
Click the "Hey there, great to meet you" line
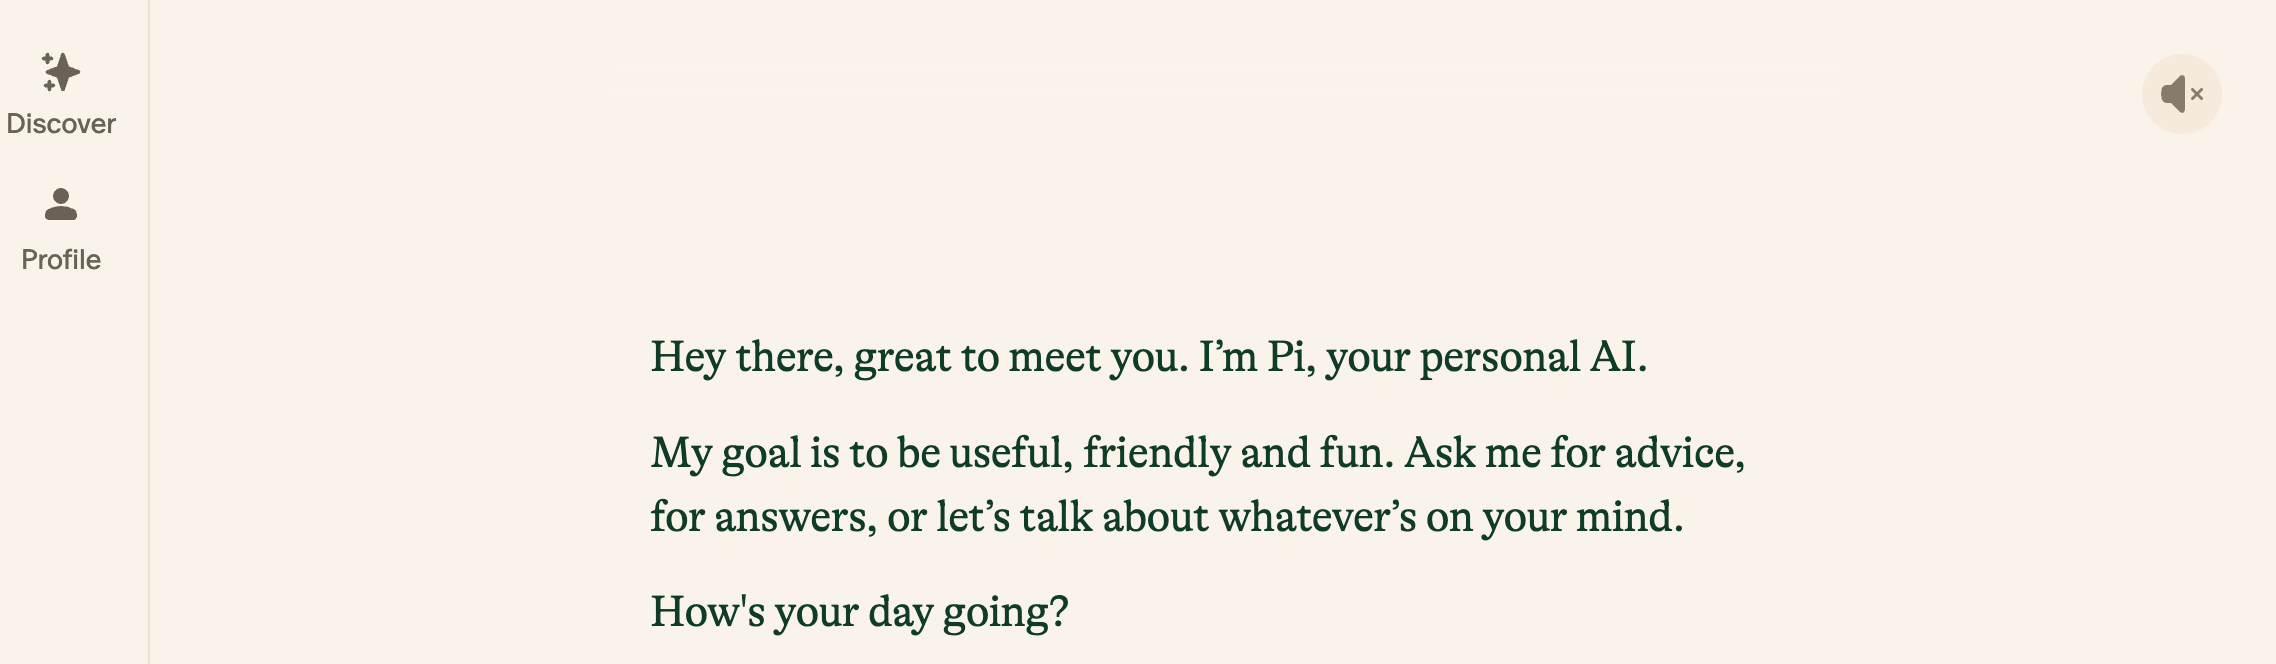pos(1148,357)
